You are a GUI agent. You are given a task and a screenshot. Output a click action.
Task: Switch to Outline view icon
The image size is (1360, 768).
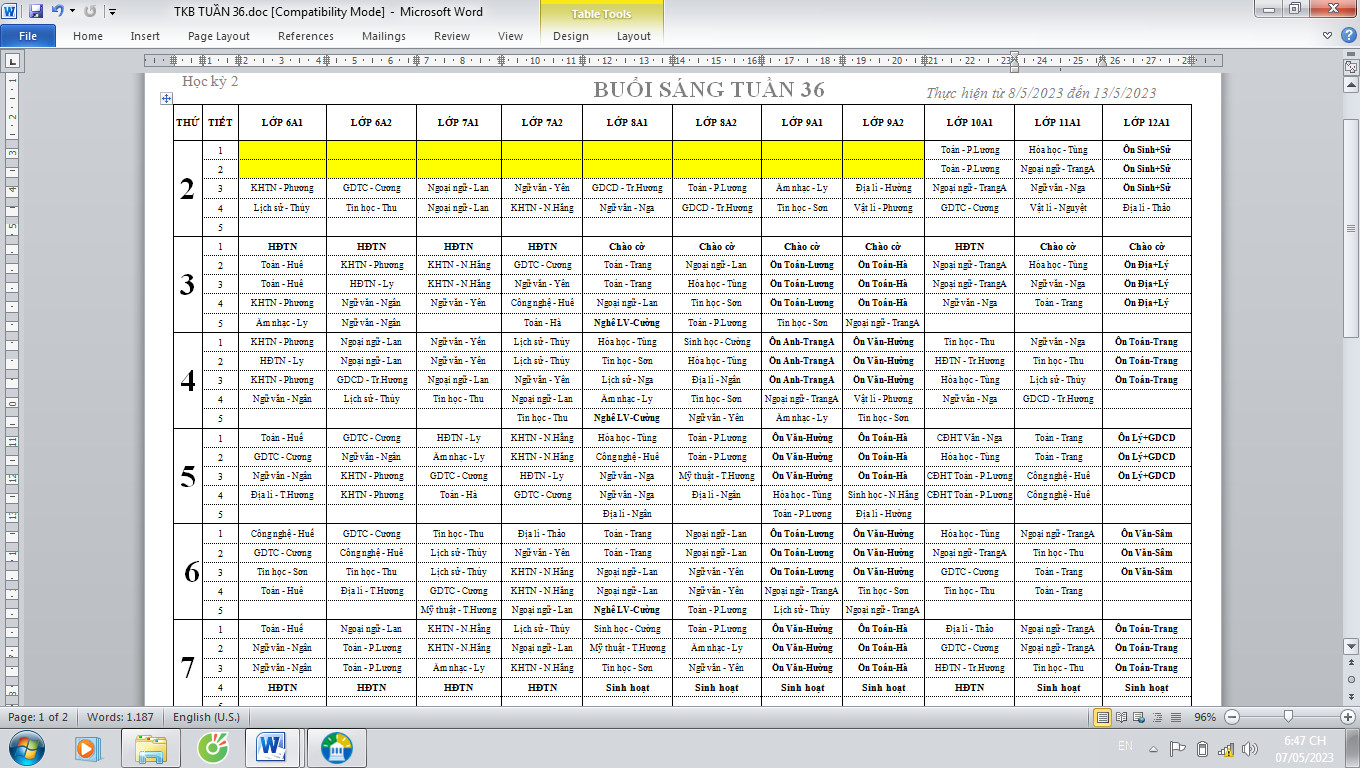pyautogui.click(x=1155, y=717)
